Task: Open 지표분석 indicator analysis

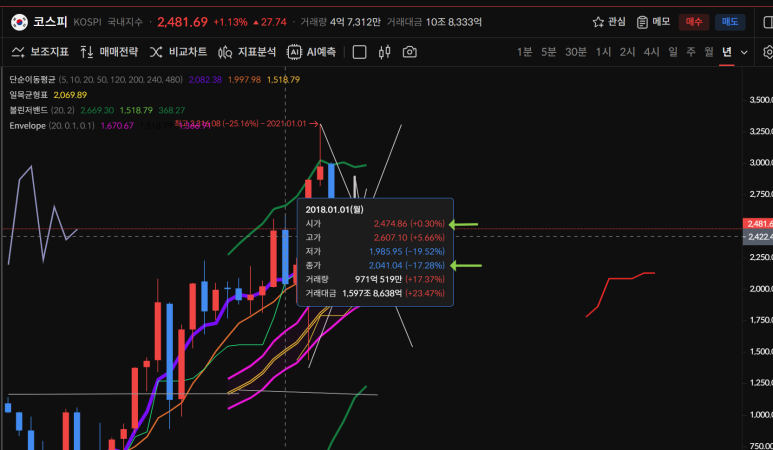Action: (247, 52)
